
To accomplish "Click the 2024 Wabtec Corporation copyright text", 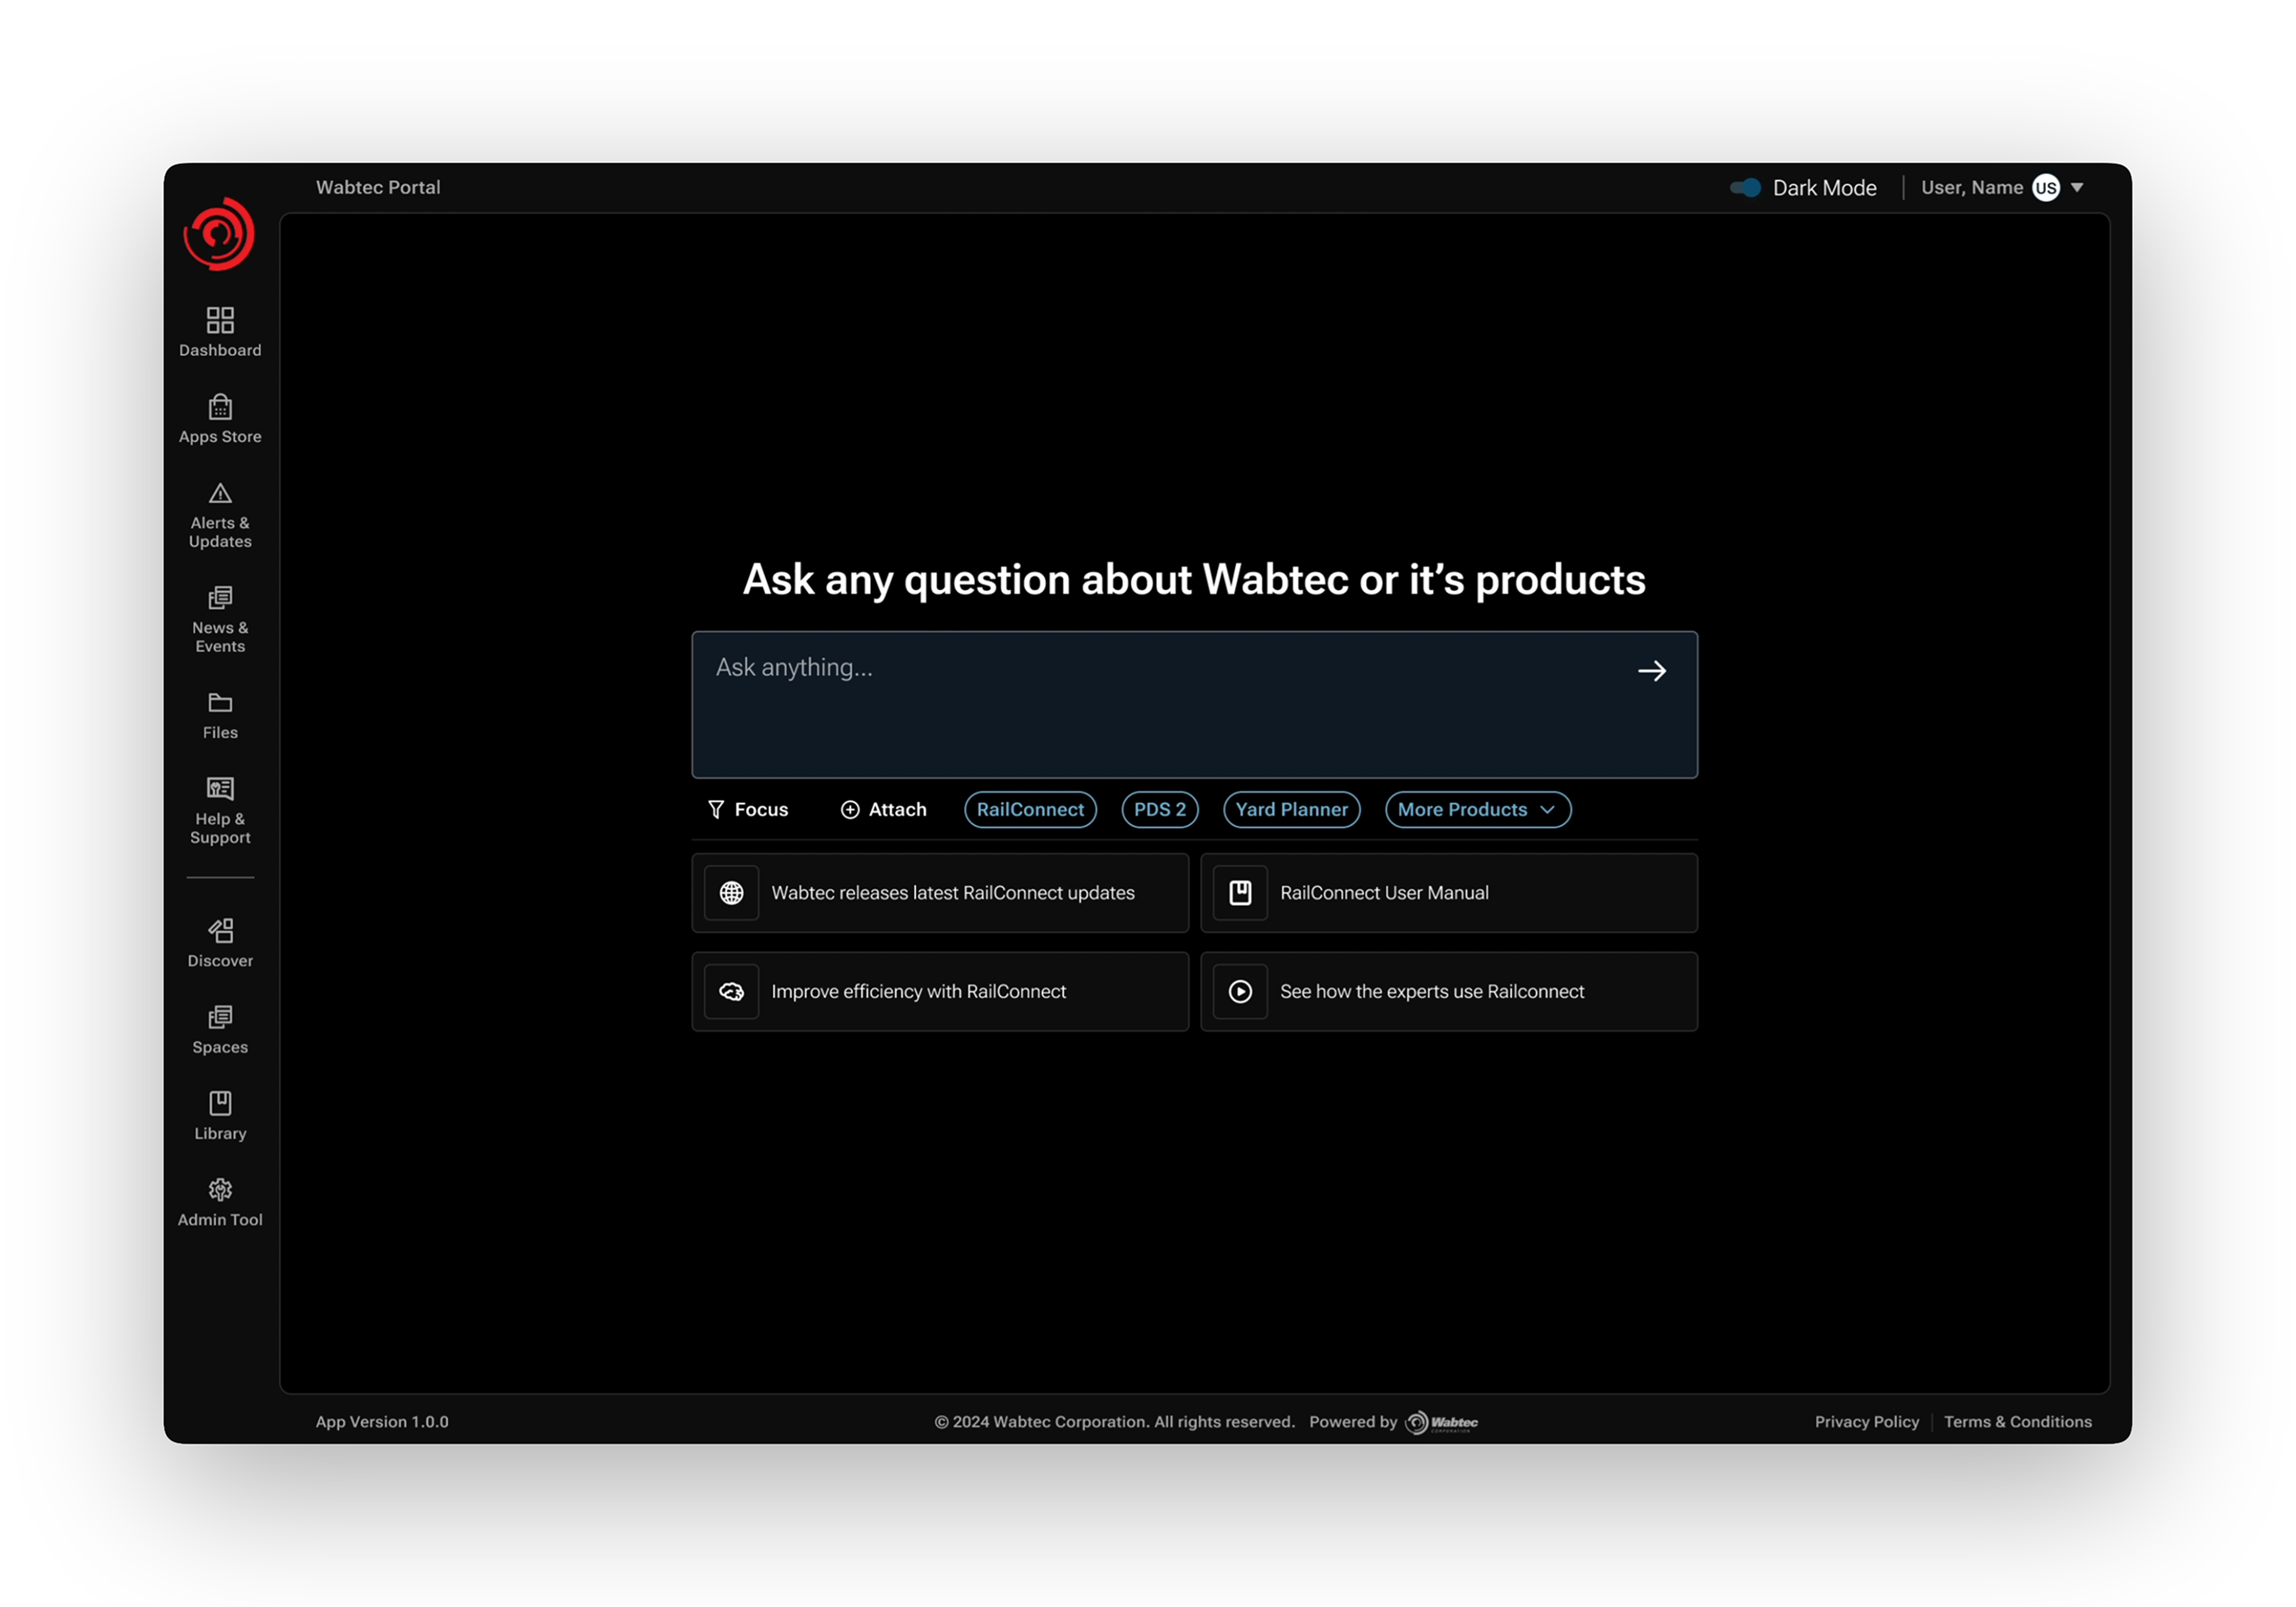I will click(1114, 1422).
